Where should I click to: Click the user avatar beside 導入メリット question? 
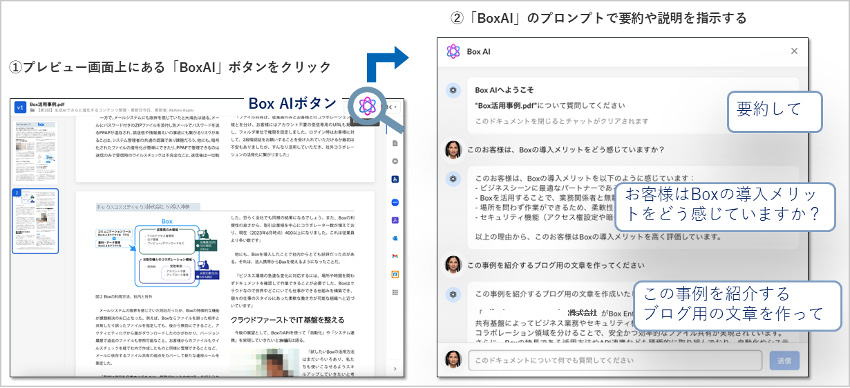coord(453,149)
